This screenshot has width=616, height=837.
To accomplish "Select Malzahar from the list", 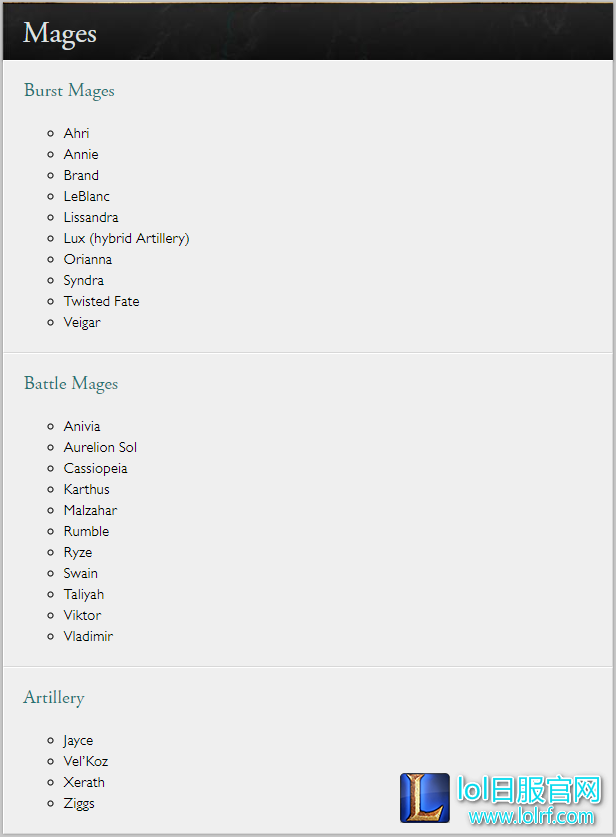I will (x=90, y=510).
